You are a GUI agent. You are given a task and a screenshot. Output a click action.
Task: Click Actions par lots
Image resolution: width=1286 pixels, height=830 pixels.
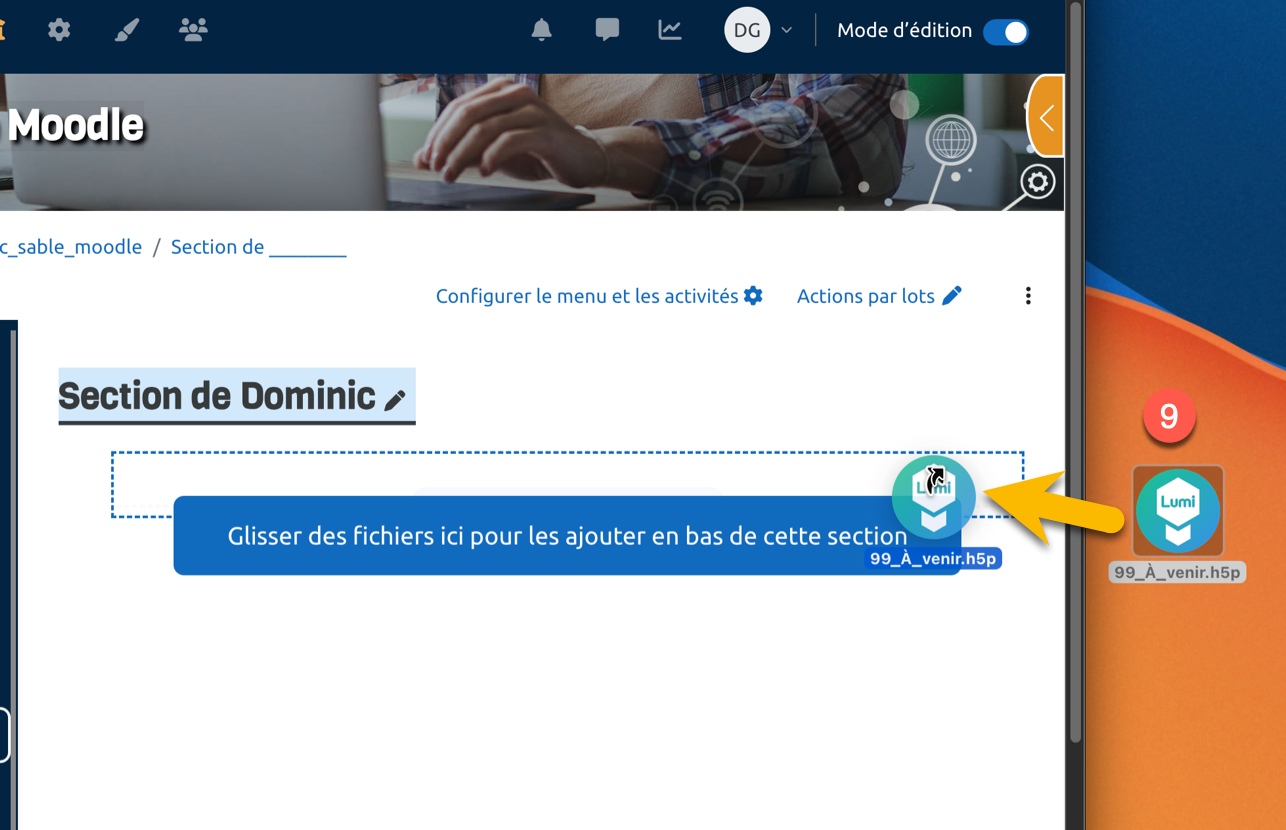(x=879, y=296)
